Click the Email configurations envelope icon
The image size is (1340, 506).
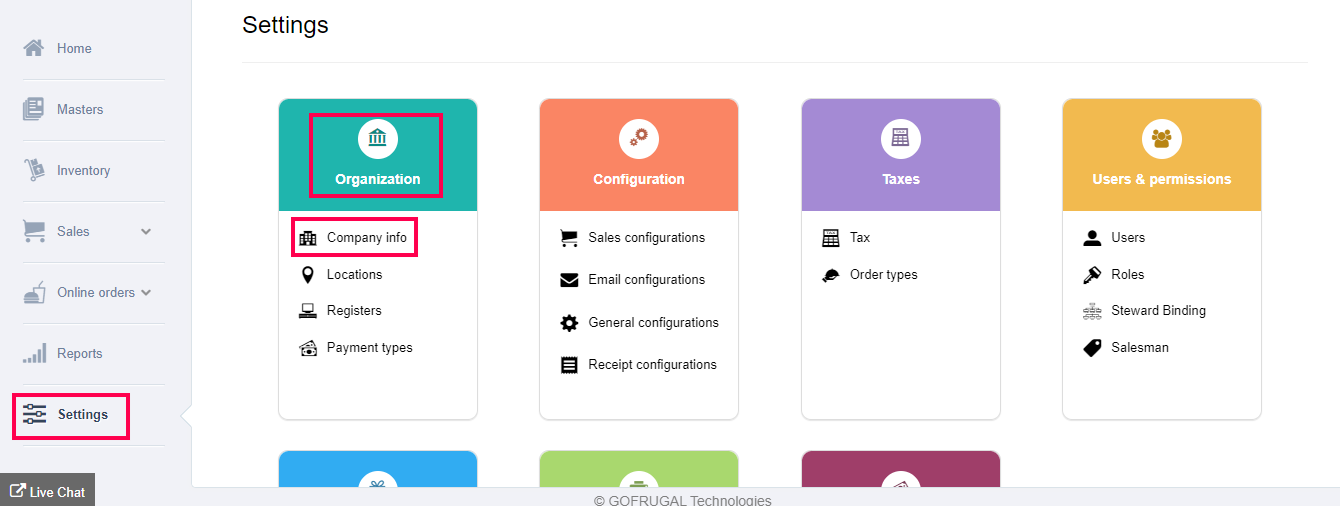click(569, 281)
